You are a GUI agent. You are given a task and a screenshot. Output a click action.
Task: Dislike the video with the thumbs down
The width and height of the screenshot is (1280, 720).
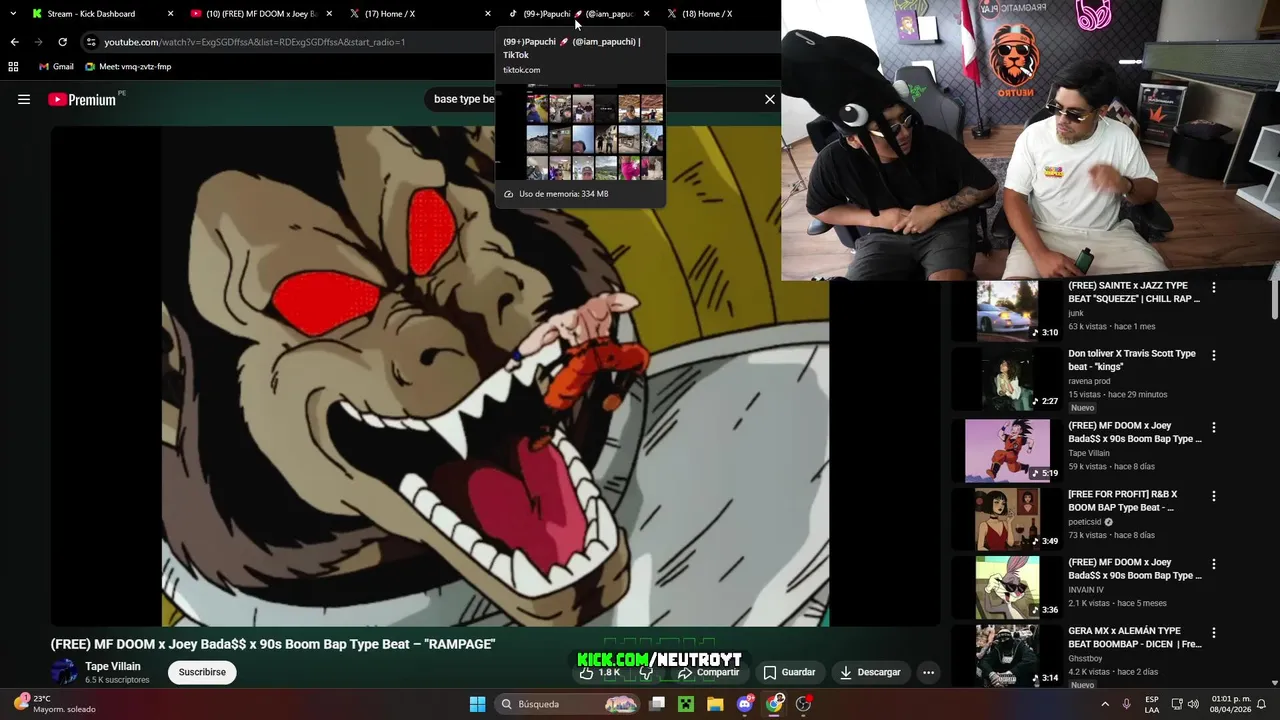point(646,673)
